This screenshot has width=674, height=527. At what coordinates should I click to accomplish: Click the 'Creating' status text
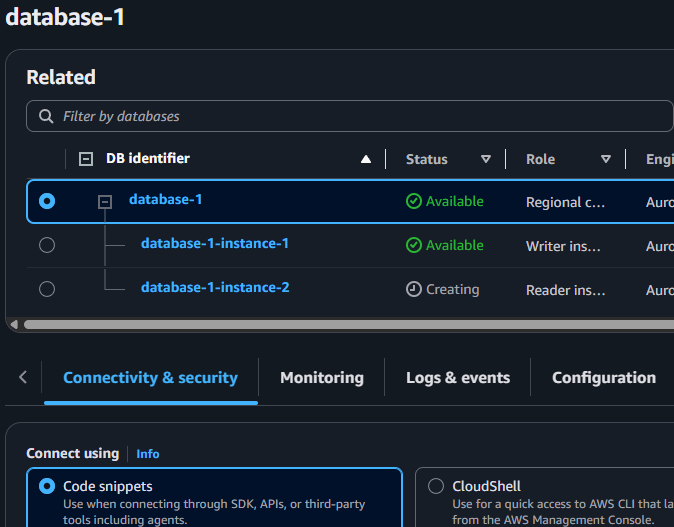point(453,290)
